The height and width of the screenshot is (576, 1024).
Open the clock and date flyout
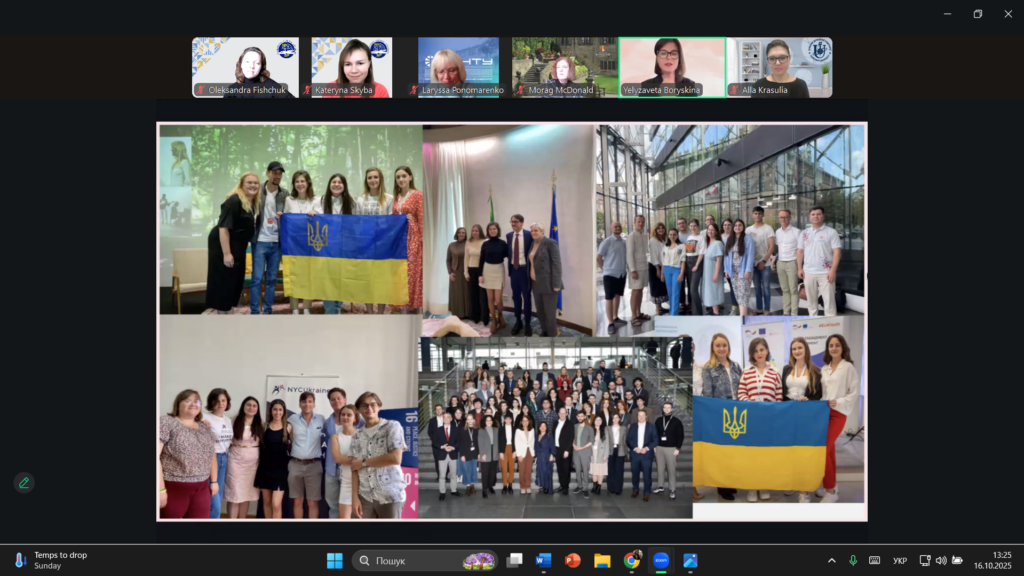[x=1001, y=560]
